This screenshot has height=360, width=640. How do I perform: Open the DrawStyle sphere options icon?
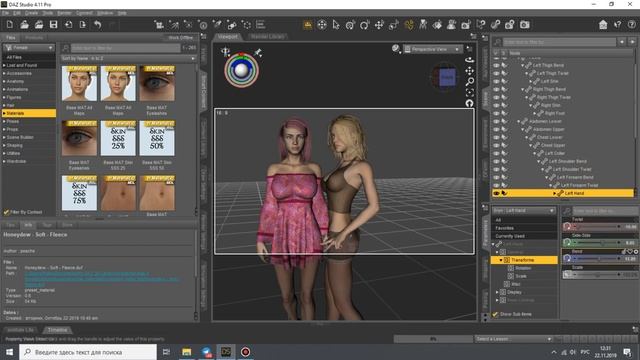pos(396,49)
